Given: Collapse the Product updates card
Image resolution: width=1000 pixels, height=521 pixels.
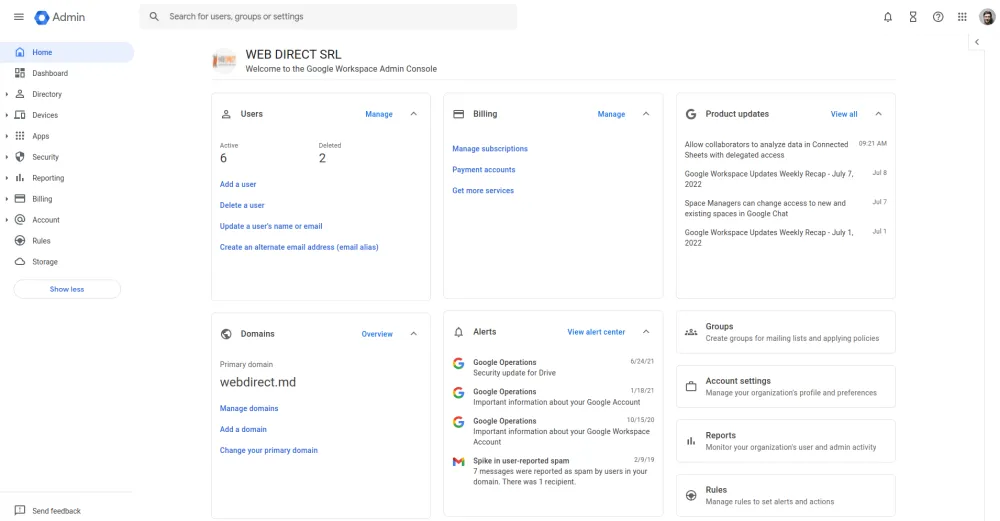Looking at the screenshot, I should pyautogui.click(x=878, y=114).
